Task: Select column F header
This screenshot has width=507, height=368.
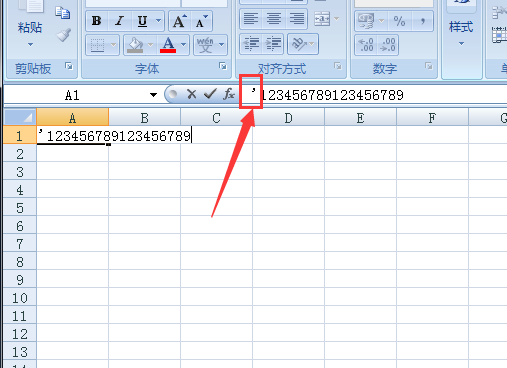Action: pyautogui.click(x=432, y=117)
